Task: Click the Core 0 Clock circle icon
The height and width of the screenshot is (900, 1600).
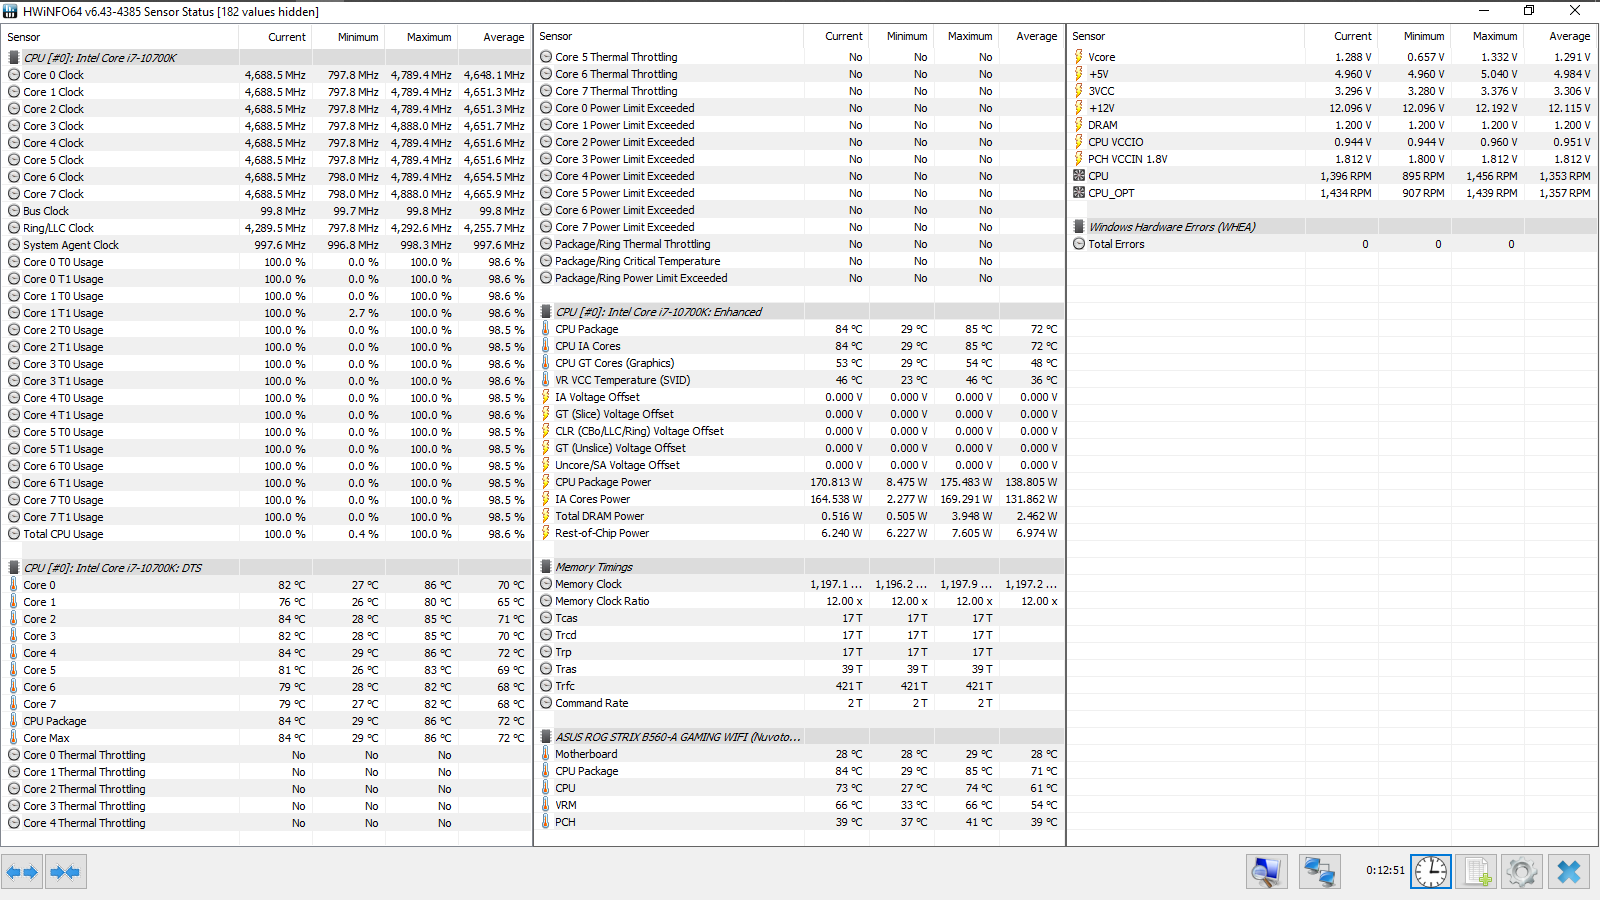Action: pos(14,75)
